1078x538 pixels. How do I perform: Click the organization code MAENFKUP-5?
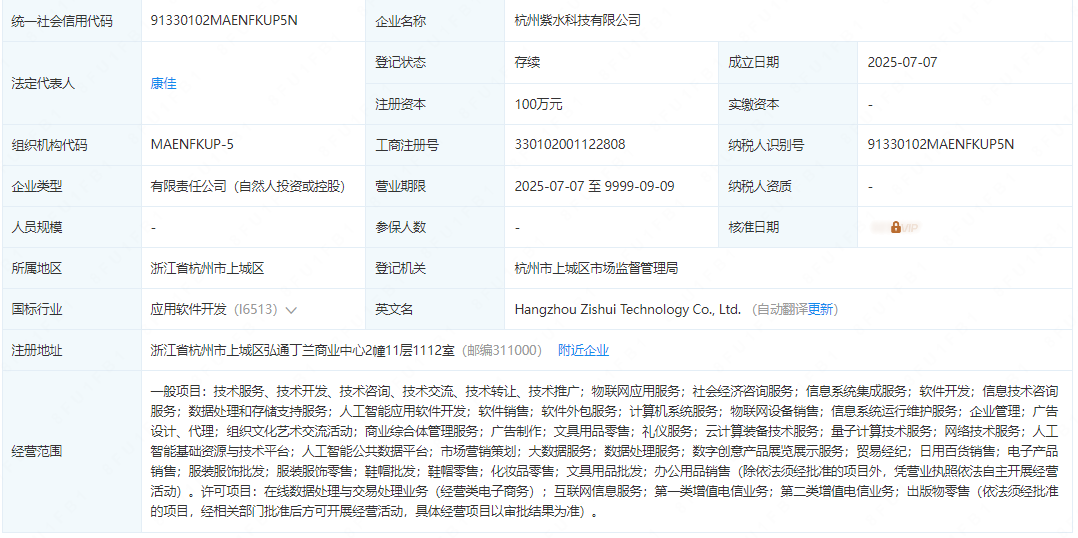(x=192, y=144)
